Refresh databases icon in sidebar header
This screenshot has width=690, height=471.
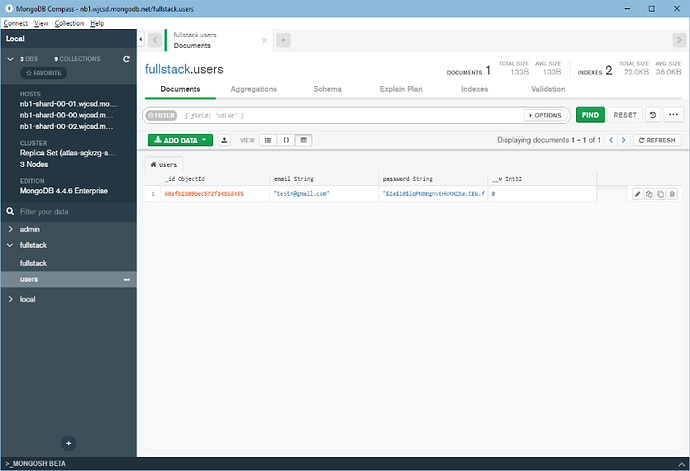click(126, 59)
